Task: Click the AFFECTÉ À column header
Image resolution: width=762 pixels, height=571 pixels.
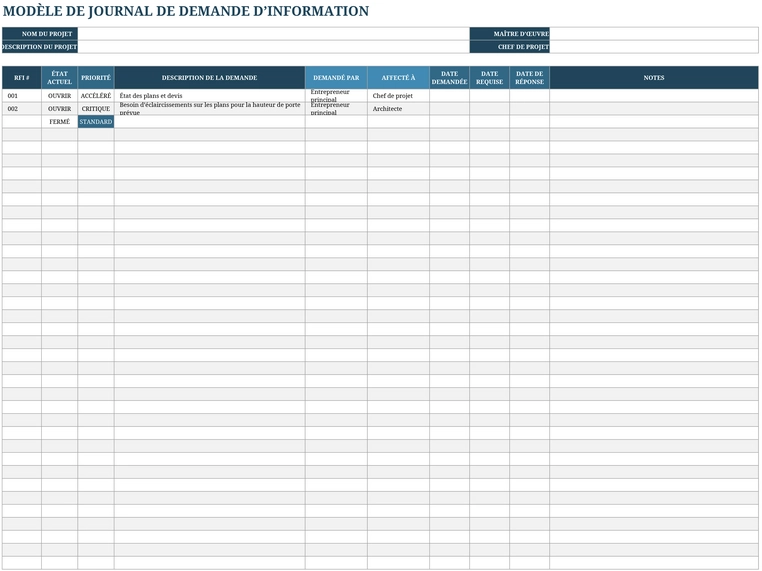Action: [398, 78]
